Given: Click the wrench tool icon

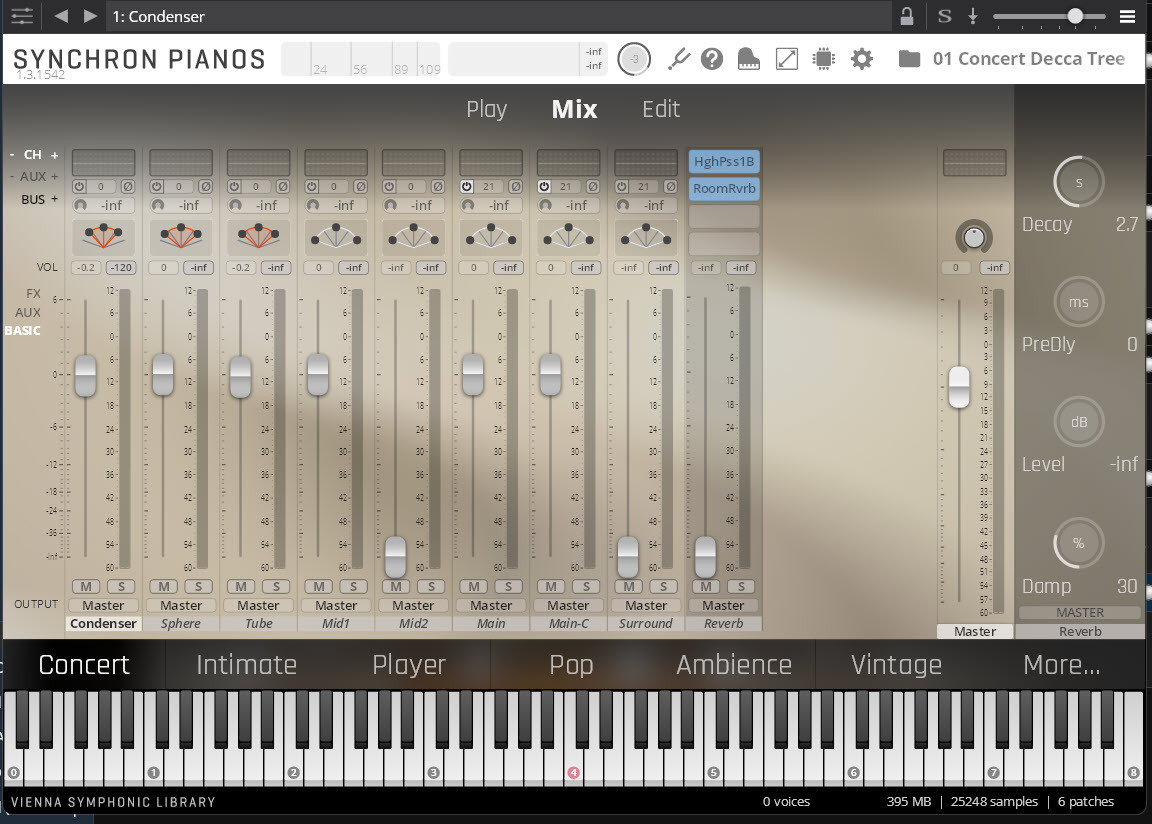Looking at the screenshot, I should pyautogui.click(x=678, y=59).
